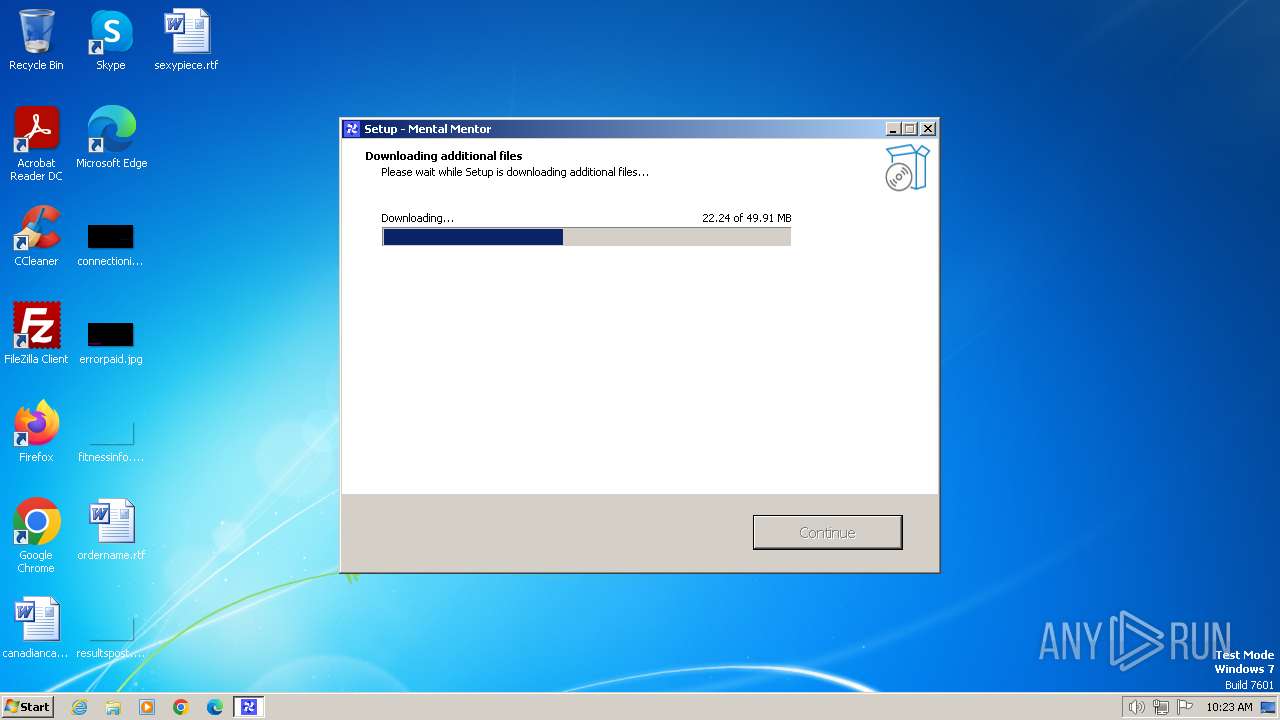Click the installer box and disc icon
The height and width of the screenshot is (720, 1280).
[907, 167]
